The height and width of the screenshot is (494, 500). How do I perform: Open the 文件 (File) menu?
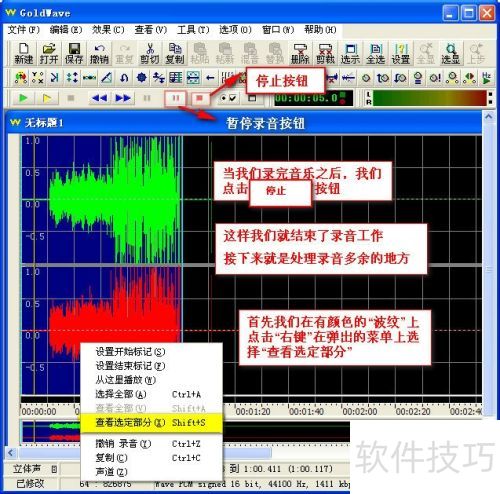pyautogui.click(x=23, y=30)
